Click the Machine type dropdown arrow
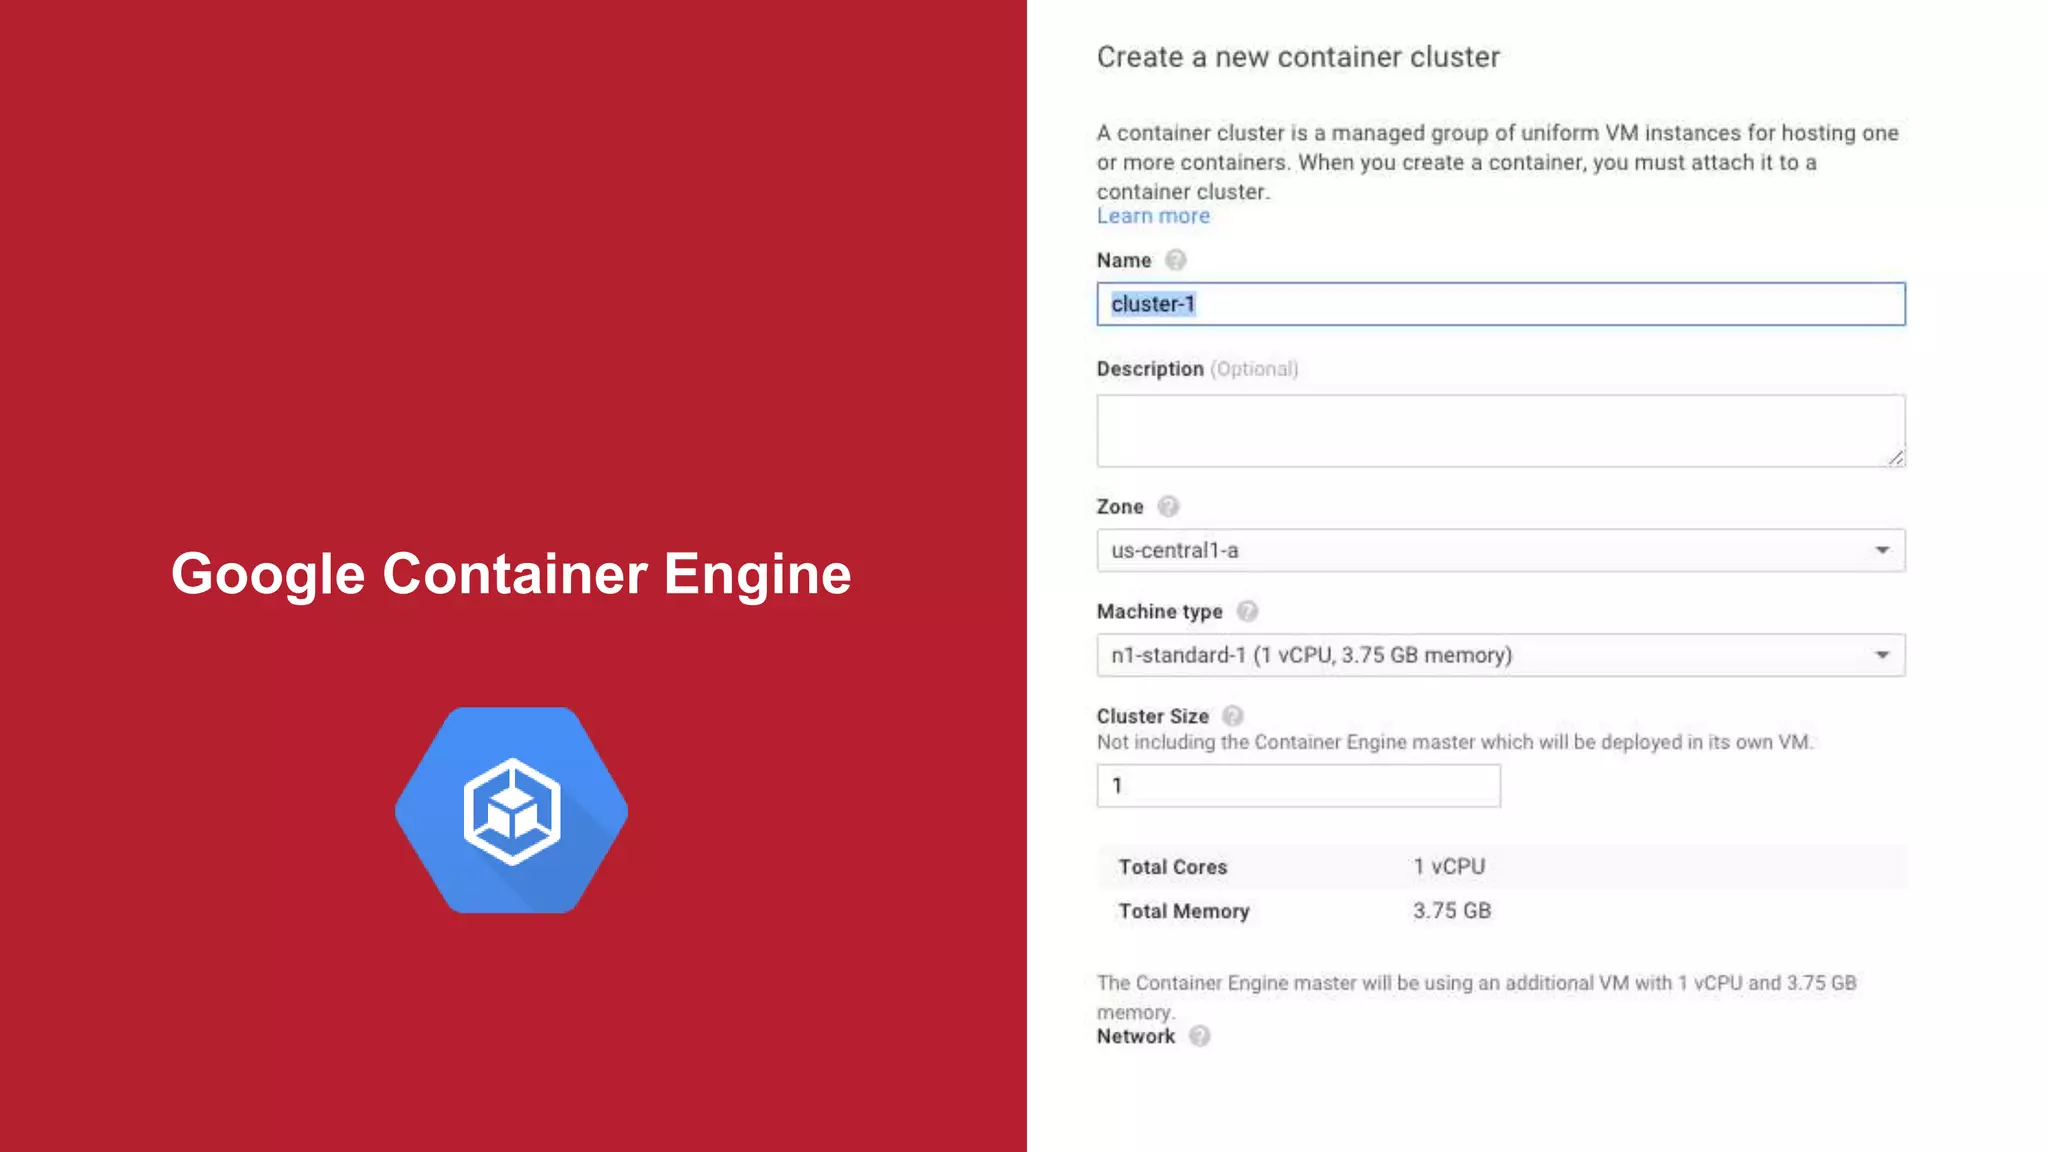 click(x=1882, y=655)
